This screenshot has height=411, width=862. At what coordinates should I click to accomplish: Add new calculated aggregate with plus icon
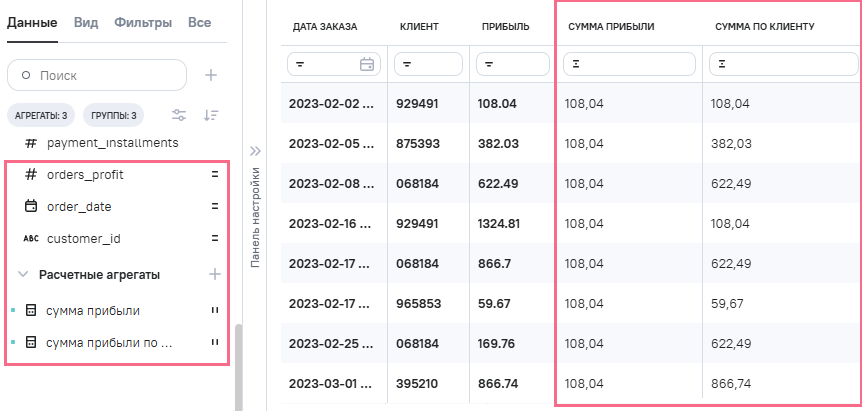[x=214, y=274]
